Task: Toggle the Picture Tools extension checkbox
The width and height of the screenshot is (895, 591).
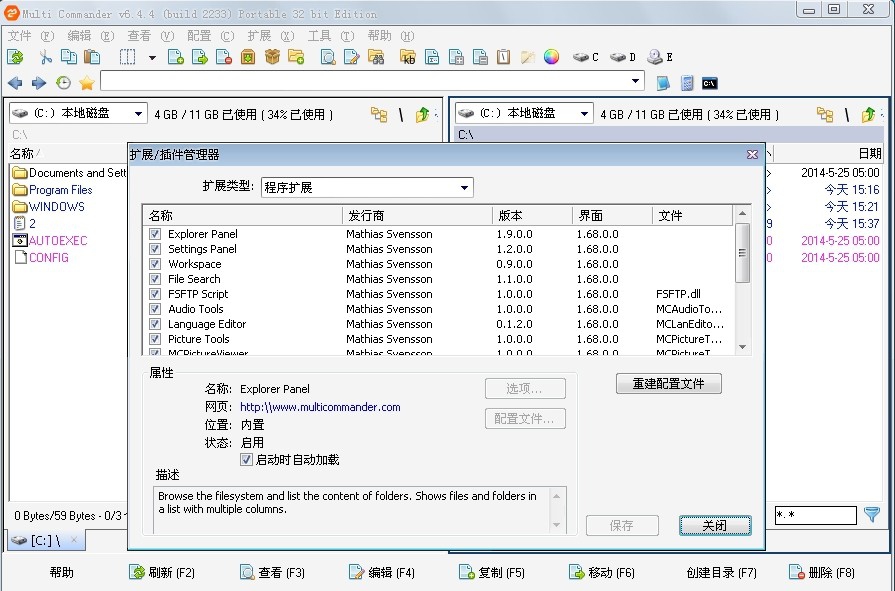Action: (x=155, y=339)
